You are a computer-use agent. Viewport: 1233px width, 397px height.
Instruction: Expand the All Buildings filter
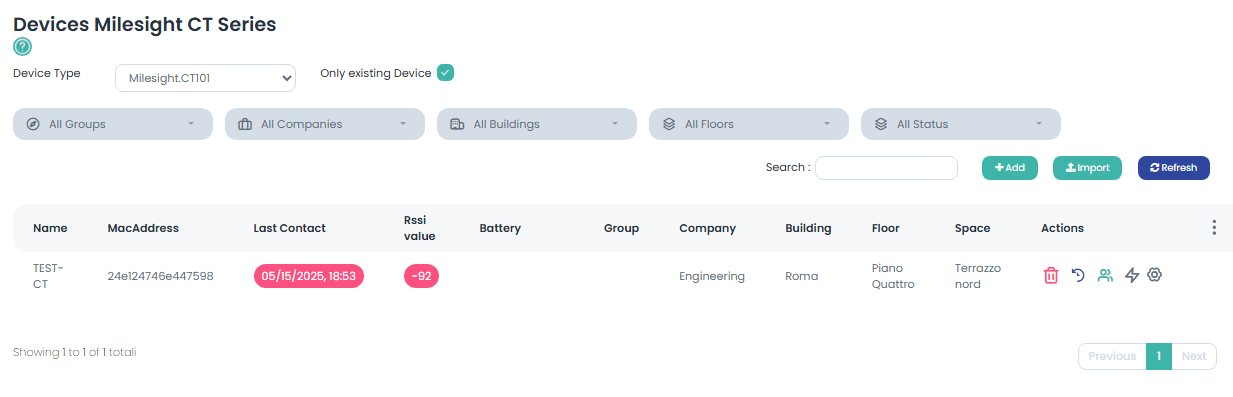pos(537,124)
